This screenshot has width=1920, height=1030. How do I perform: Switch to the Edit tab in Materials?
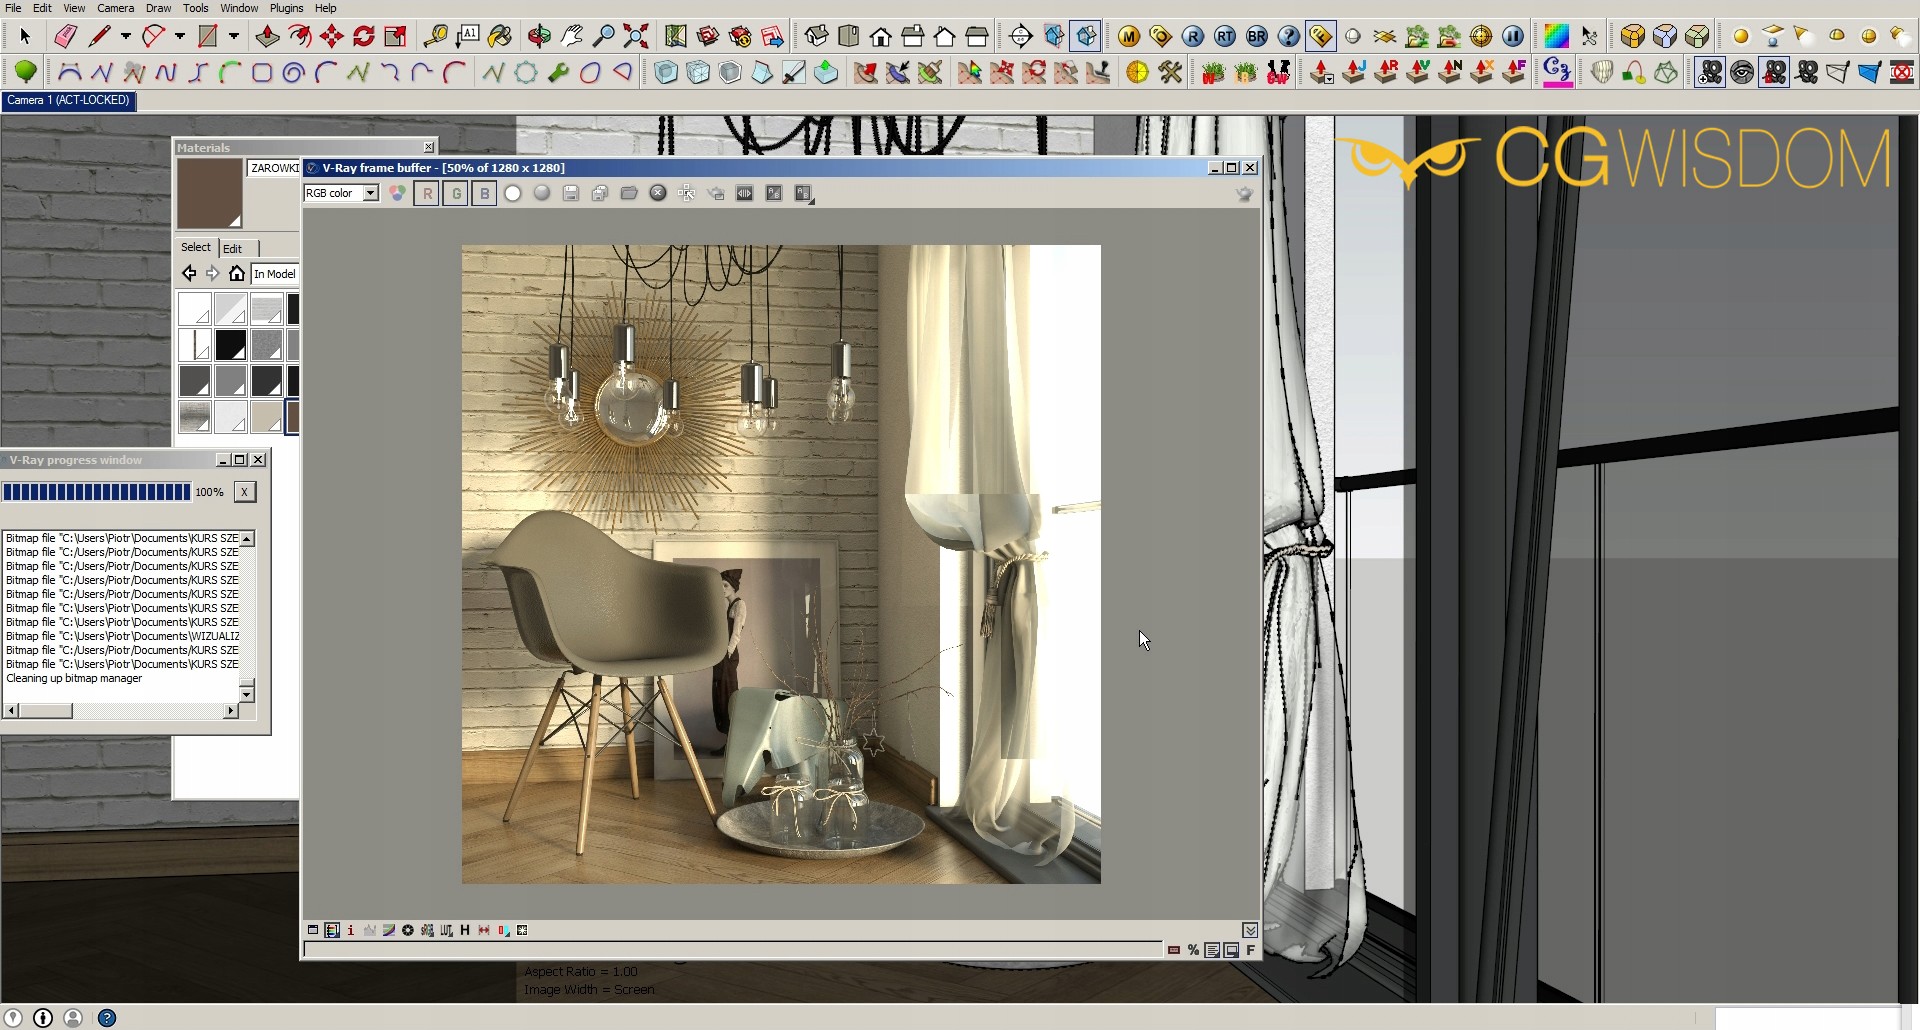pyautogui.click(x=233, y=249)
